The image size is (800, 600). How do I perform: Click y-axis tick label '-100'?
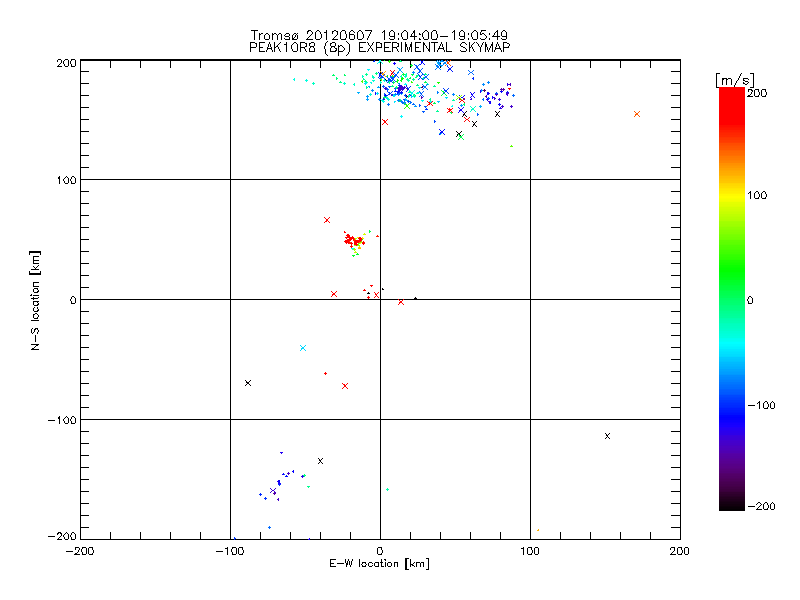[x=62, y=420]
